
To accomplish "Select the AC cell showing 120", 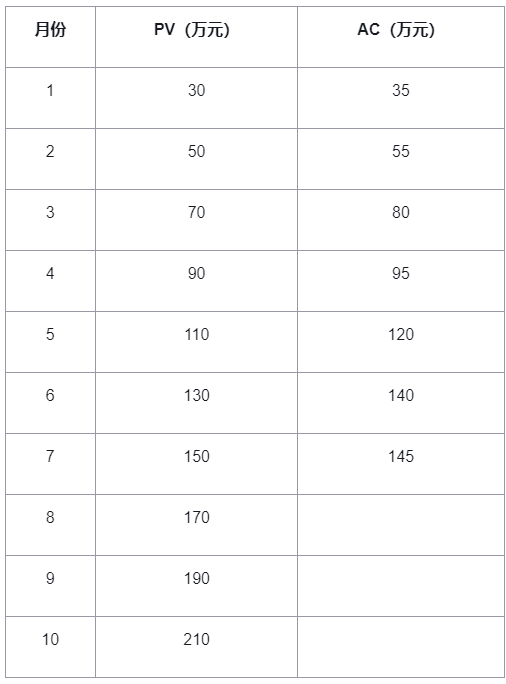I will click(x=400, y=342).
